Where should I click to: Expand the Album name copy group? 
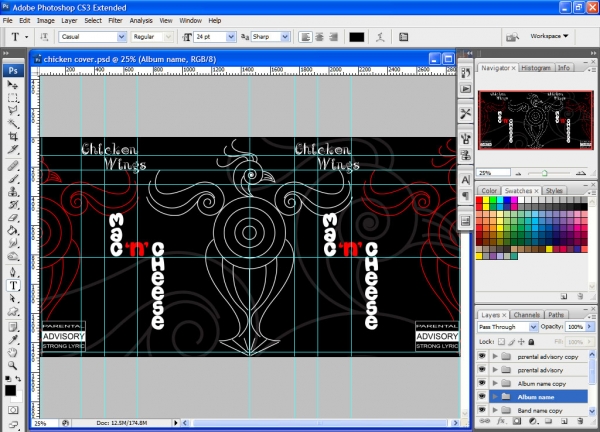coord(495,383)
